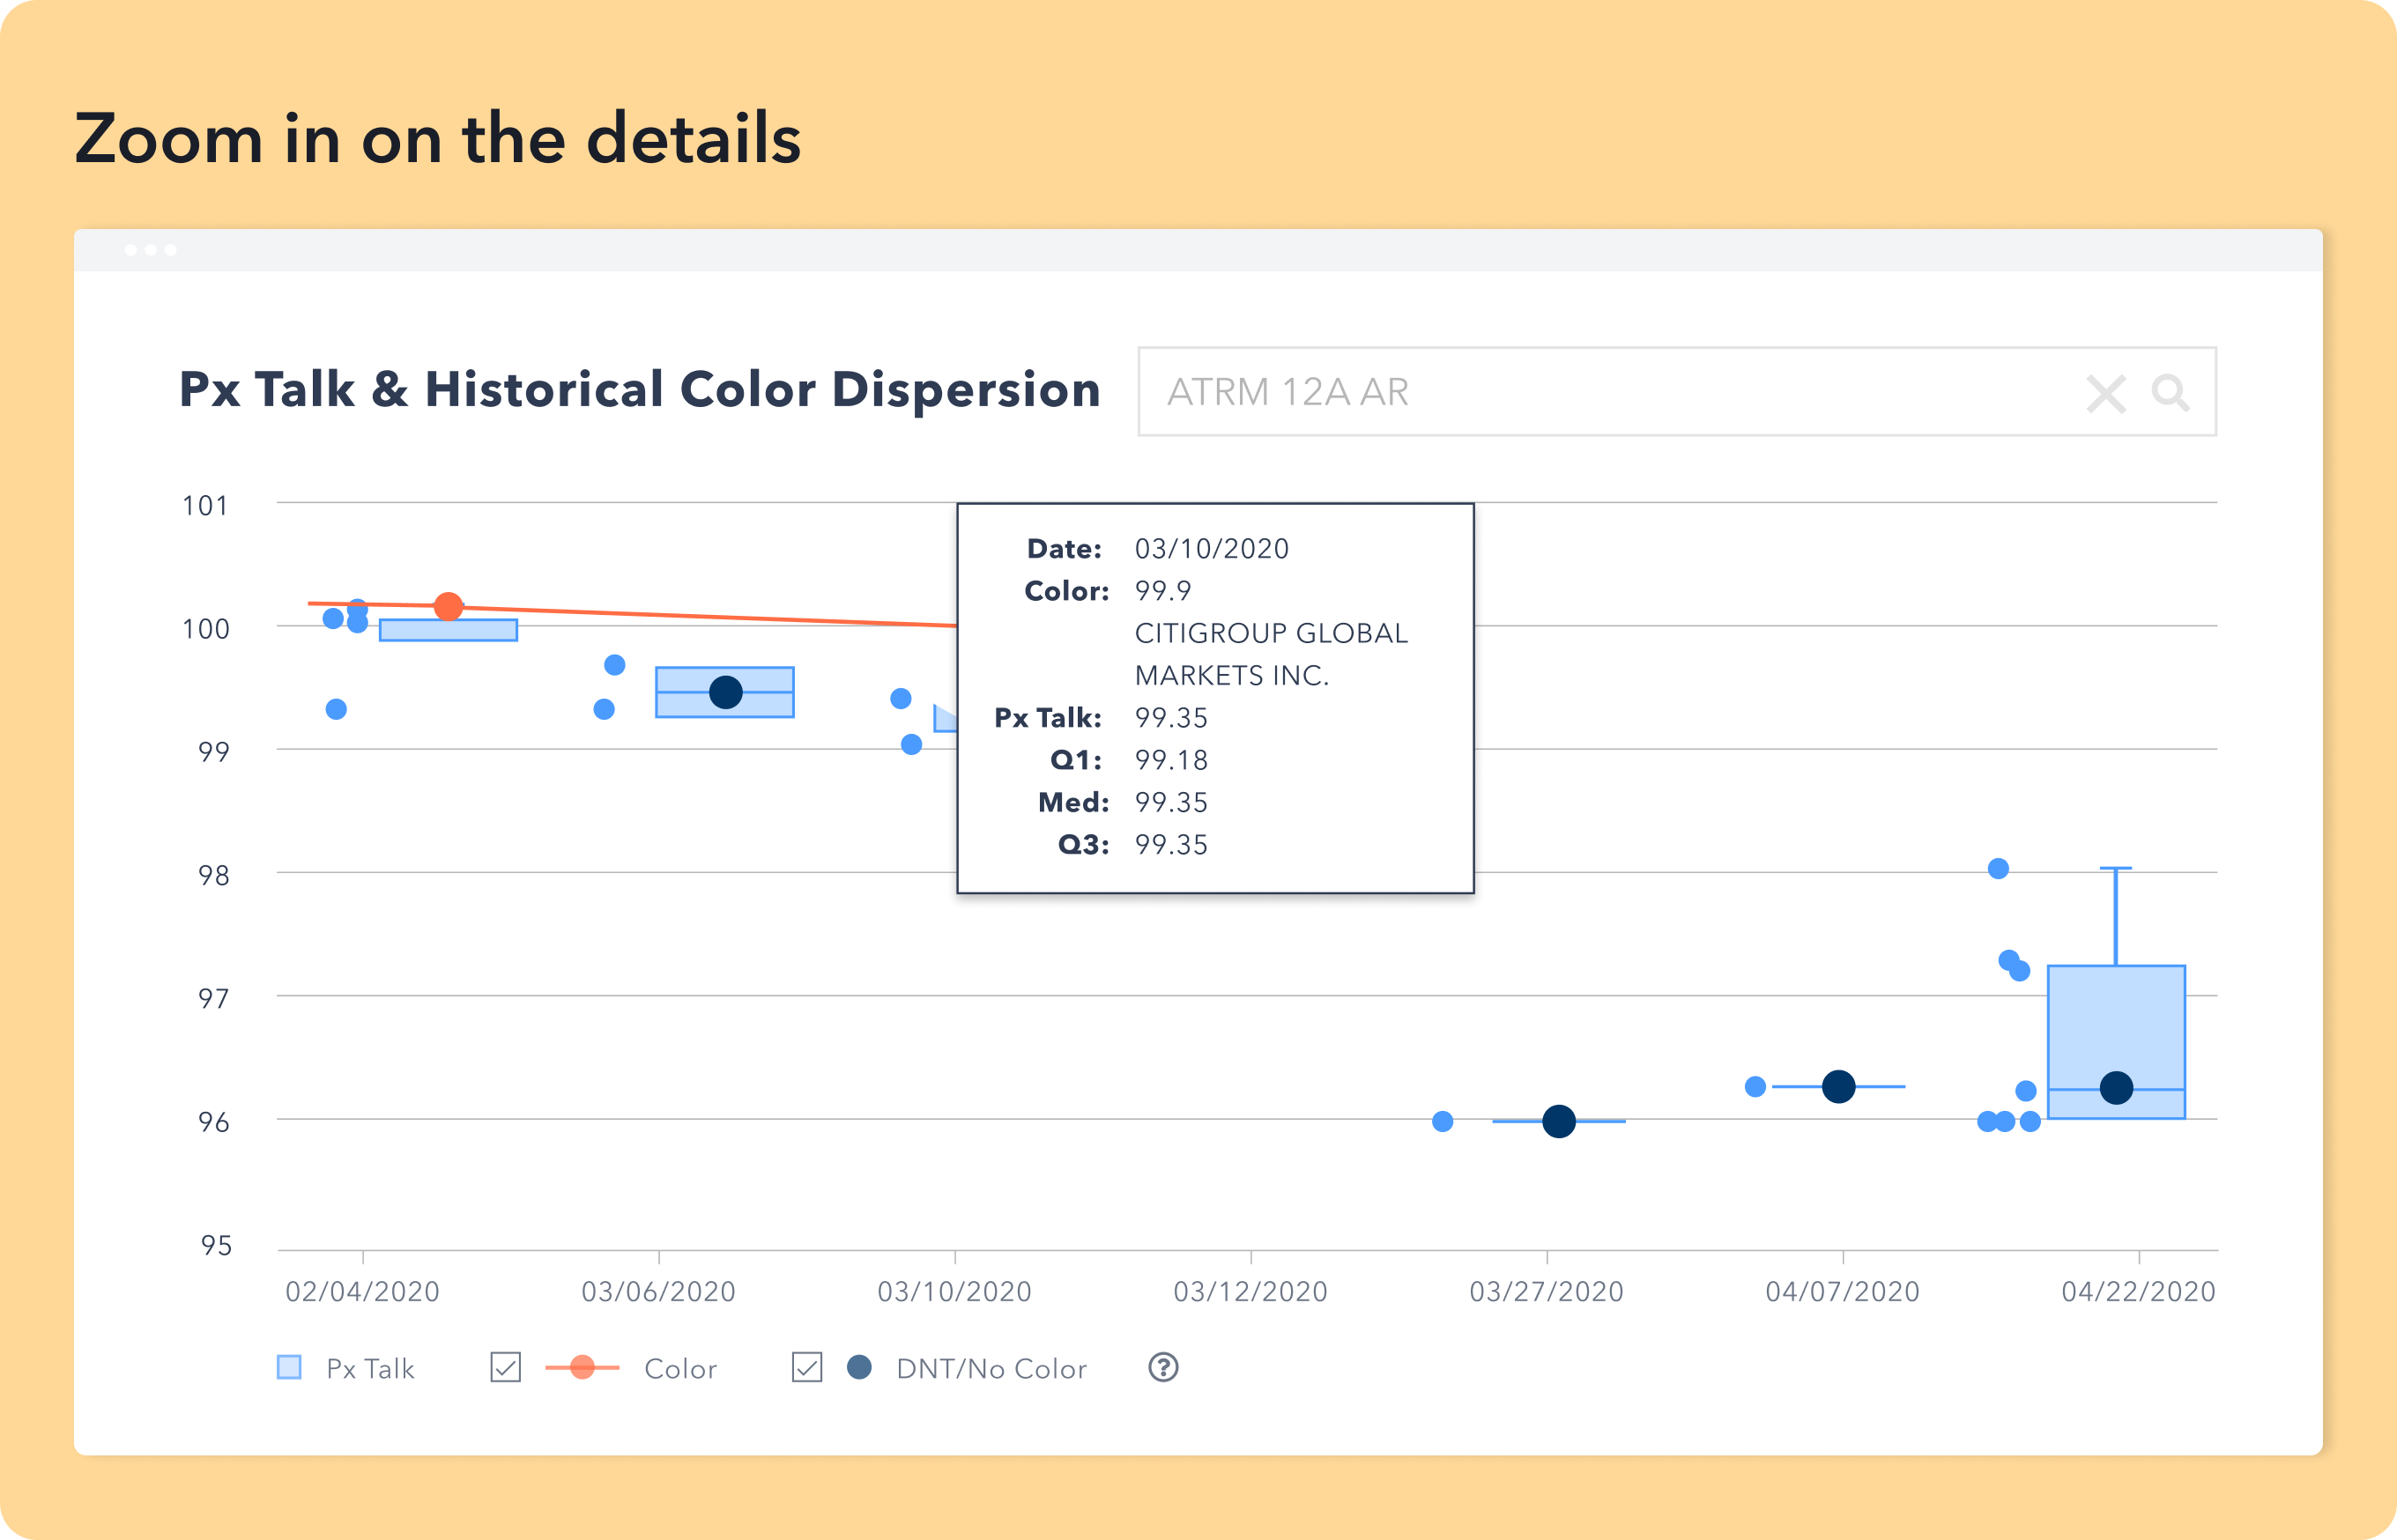Viewport: 2397px width, 1540px height.
Task: Select the orange Color point near 100
Action: coord(448,606)
